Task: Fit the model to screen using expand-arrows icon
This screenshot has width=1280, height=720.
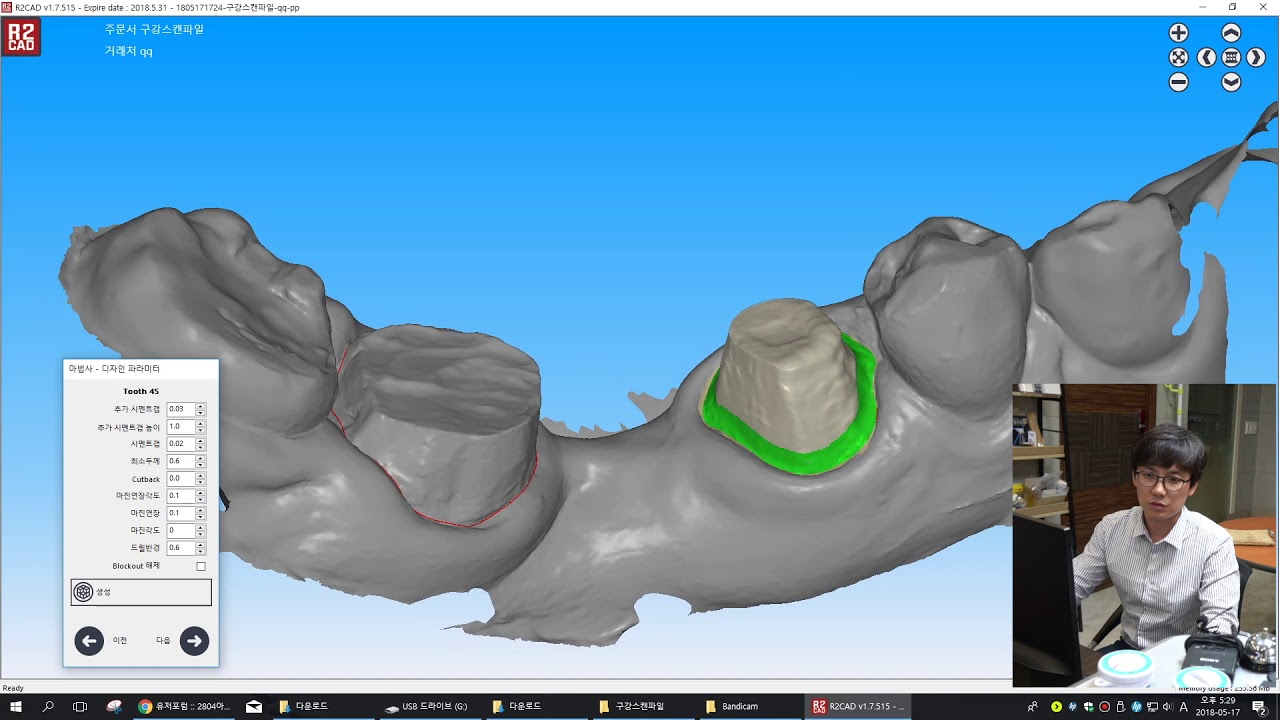Action: tap(1179, 58)
